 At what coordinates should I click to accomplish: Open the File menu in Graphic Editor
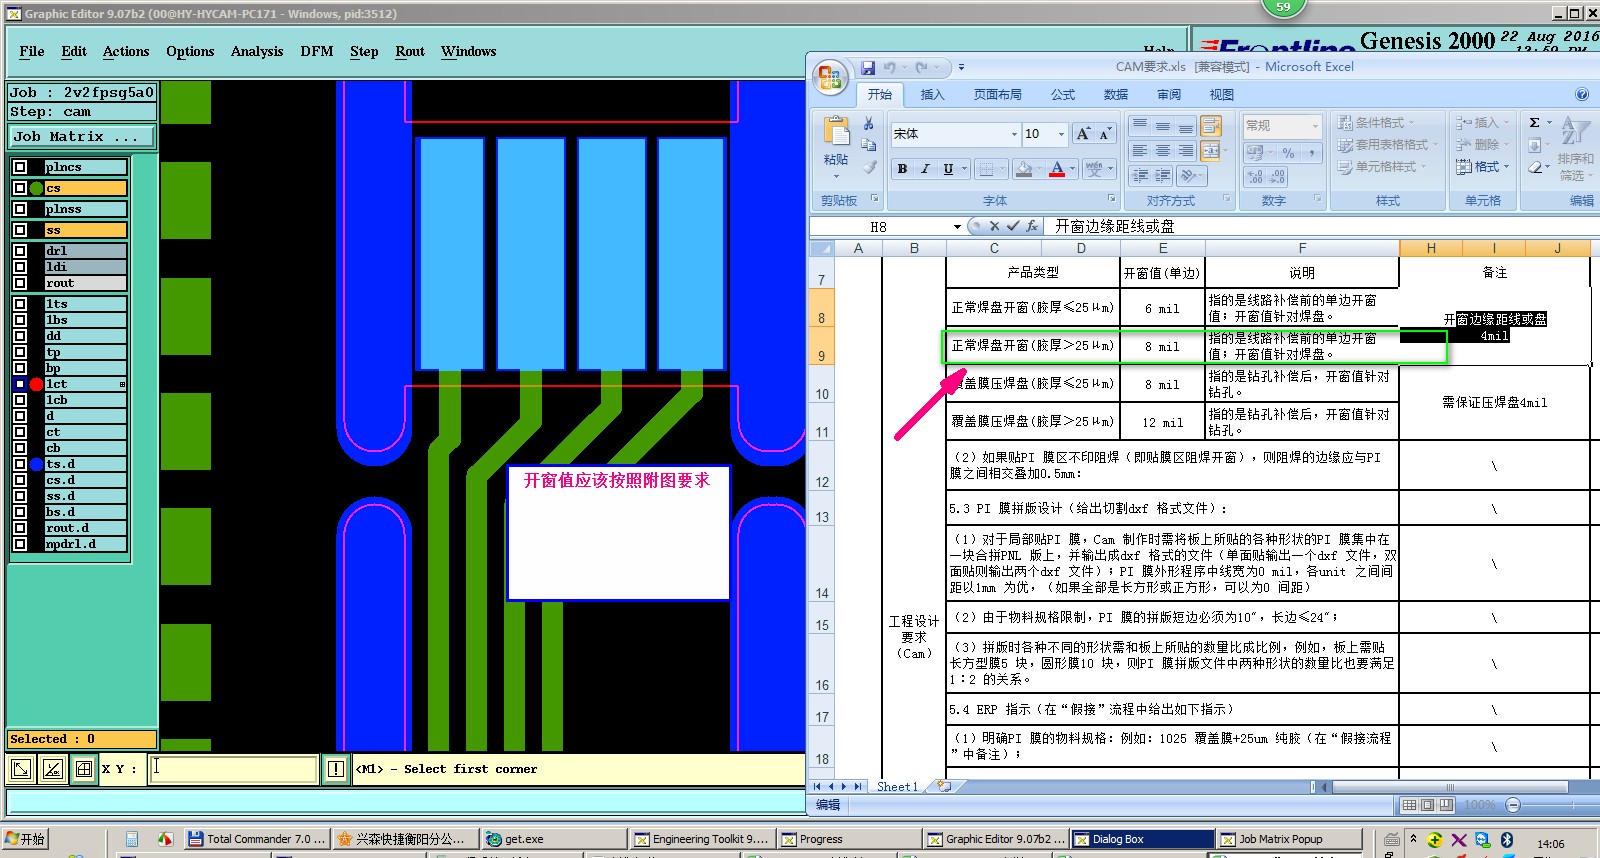click(x=32, y=51)
